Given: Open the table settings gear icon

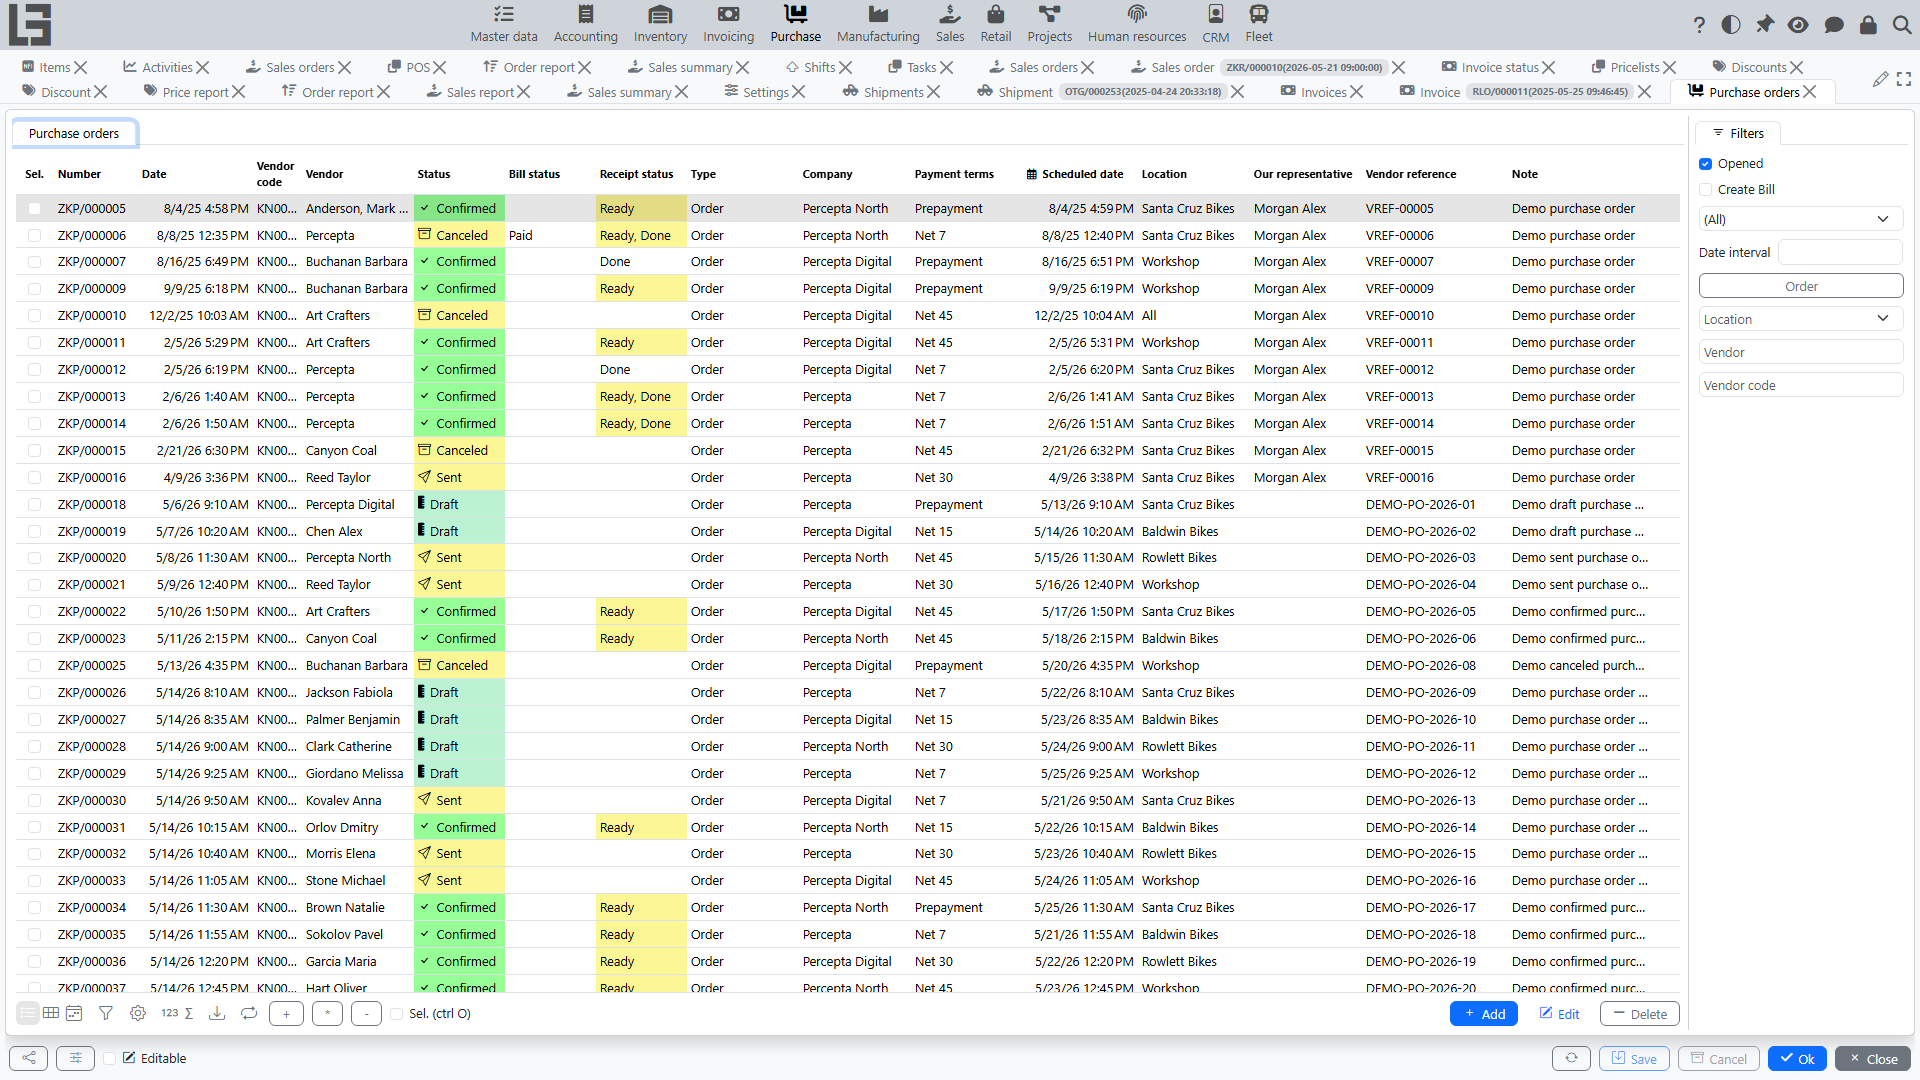Looking at the screenshot, I should (x=138, y=1013).
